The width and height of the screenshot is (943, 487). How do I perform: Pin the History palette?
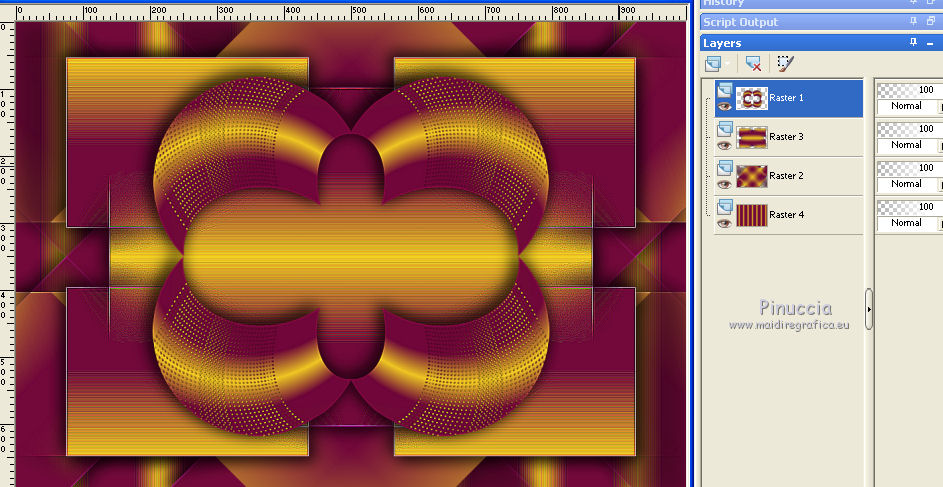click(x=914, y=2)
